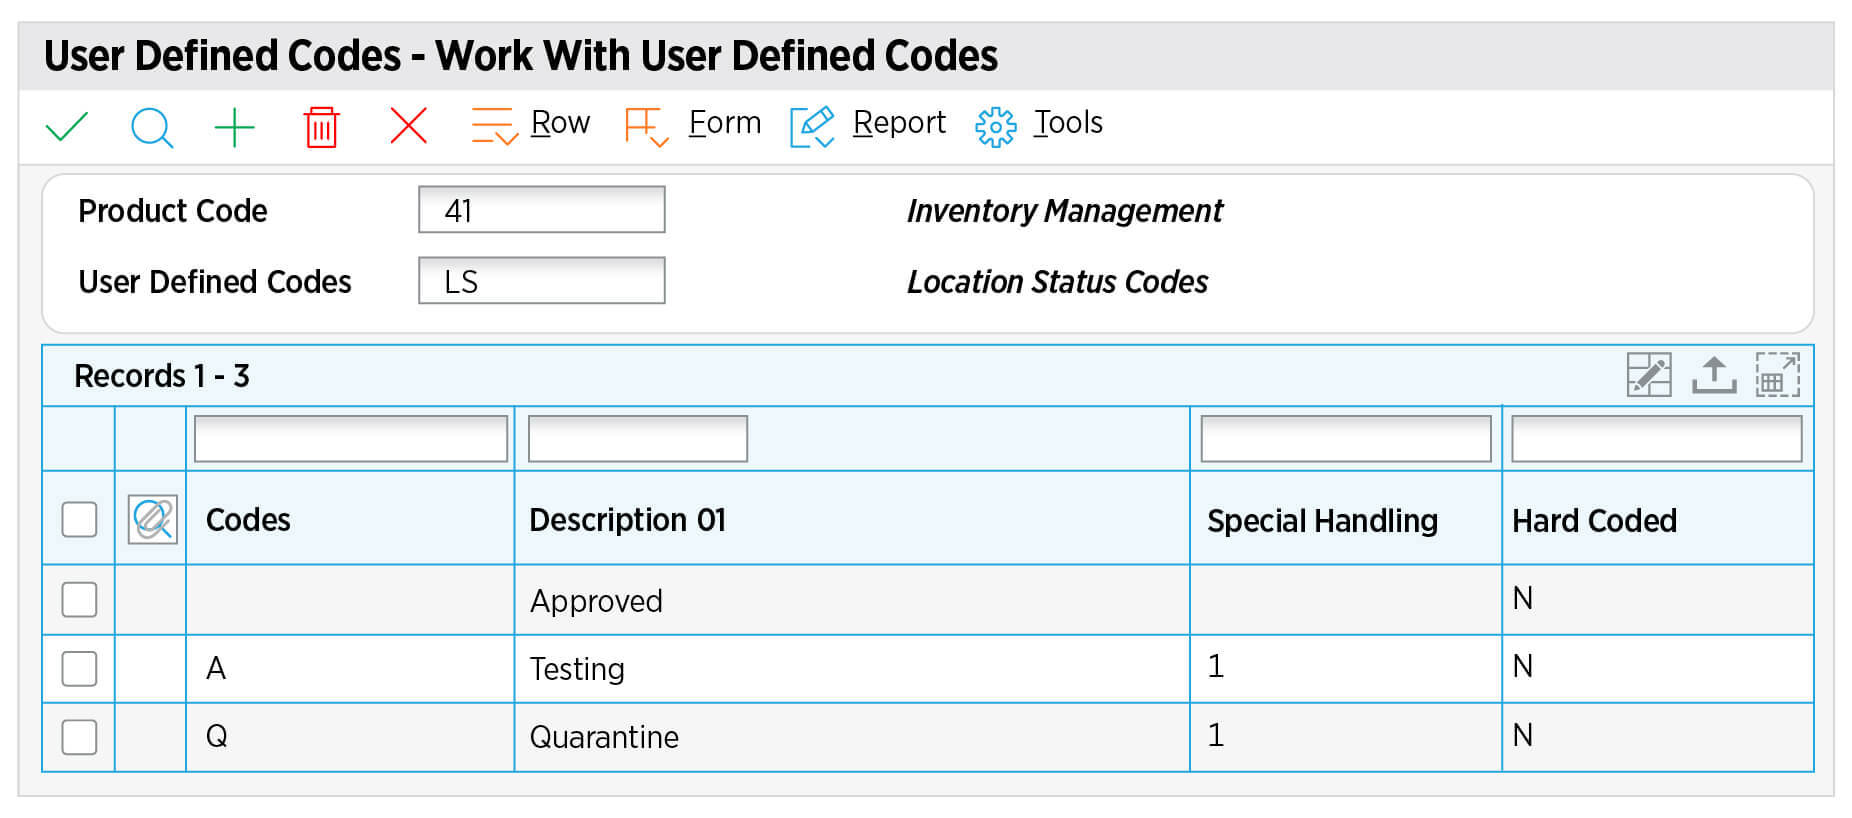Tick the checkbox for Approved row
Screen dimensions: 1852x818
click(80, 600)
